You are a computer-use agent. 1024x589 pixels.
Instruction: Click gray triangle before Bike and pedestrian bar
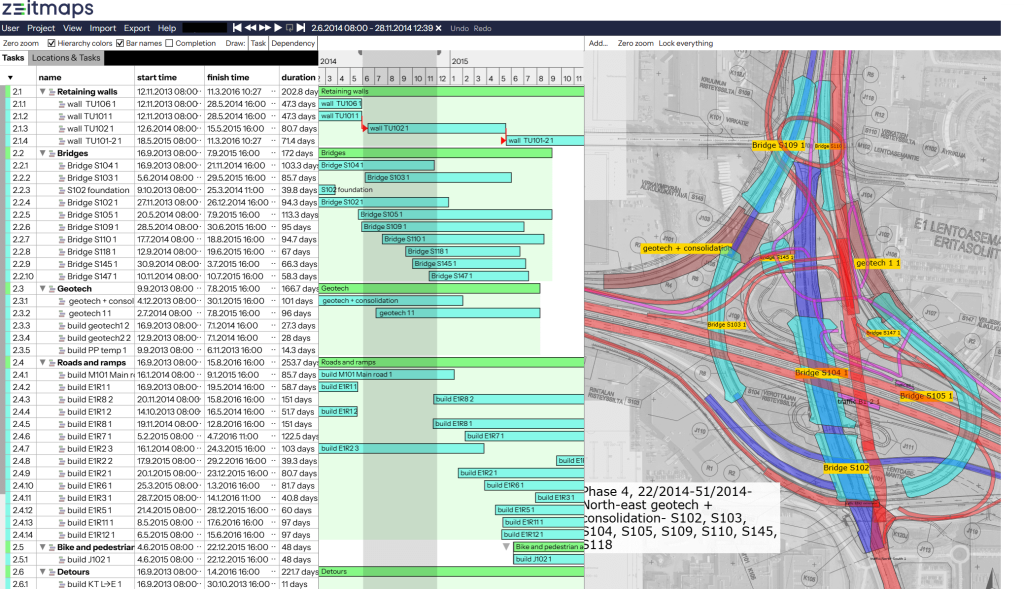[x=506, y=547]
